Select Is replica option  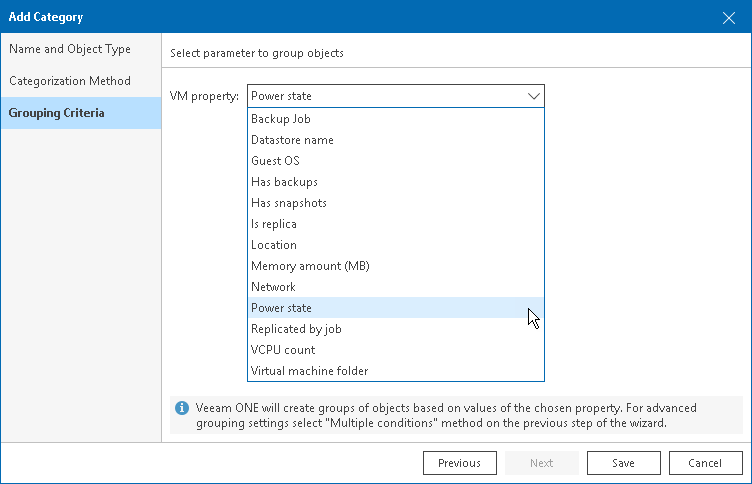273,224
